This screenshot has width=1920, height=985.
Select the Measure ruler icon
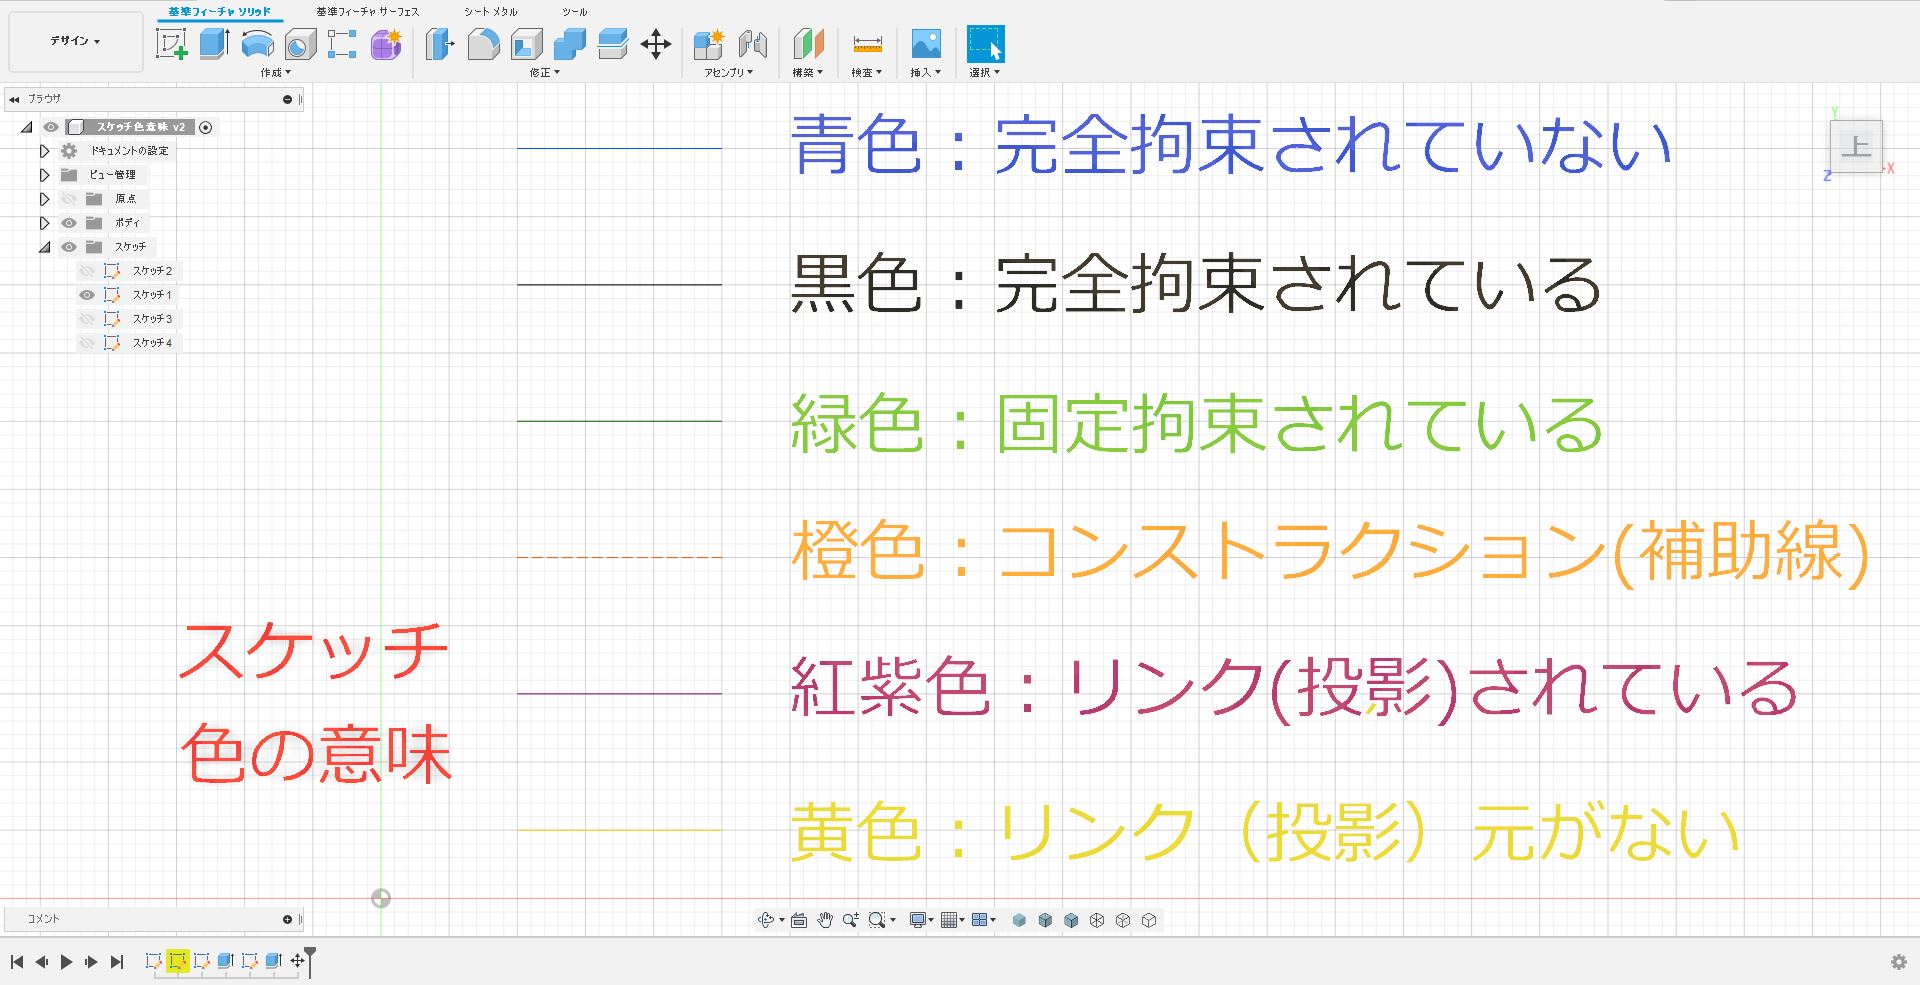point(867,44)
